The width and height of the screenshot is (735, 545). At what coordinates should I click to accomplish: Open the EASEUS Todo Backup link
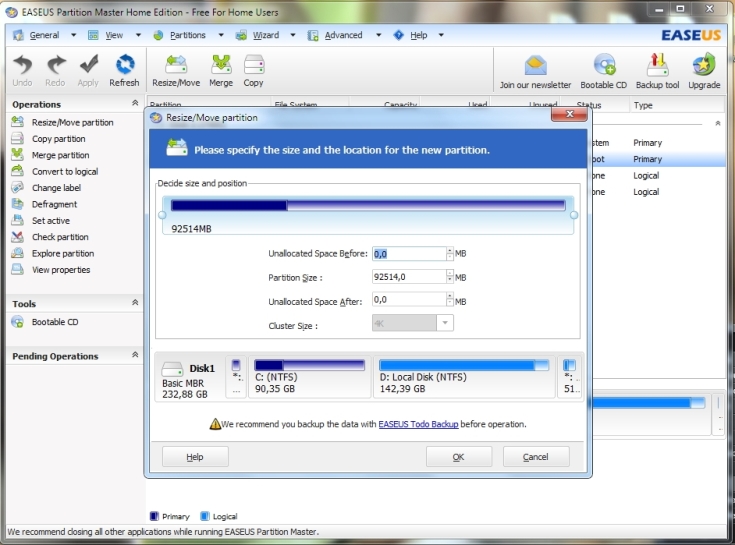[418, 424]
